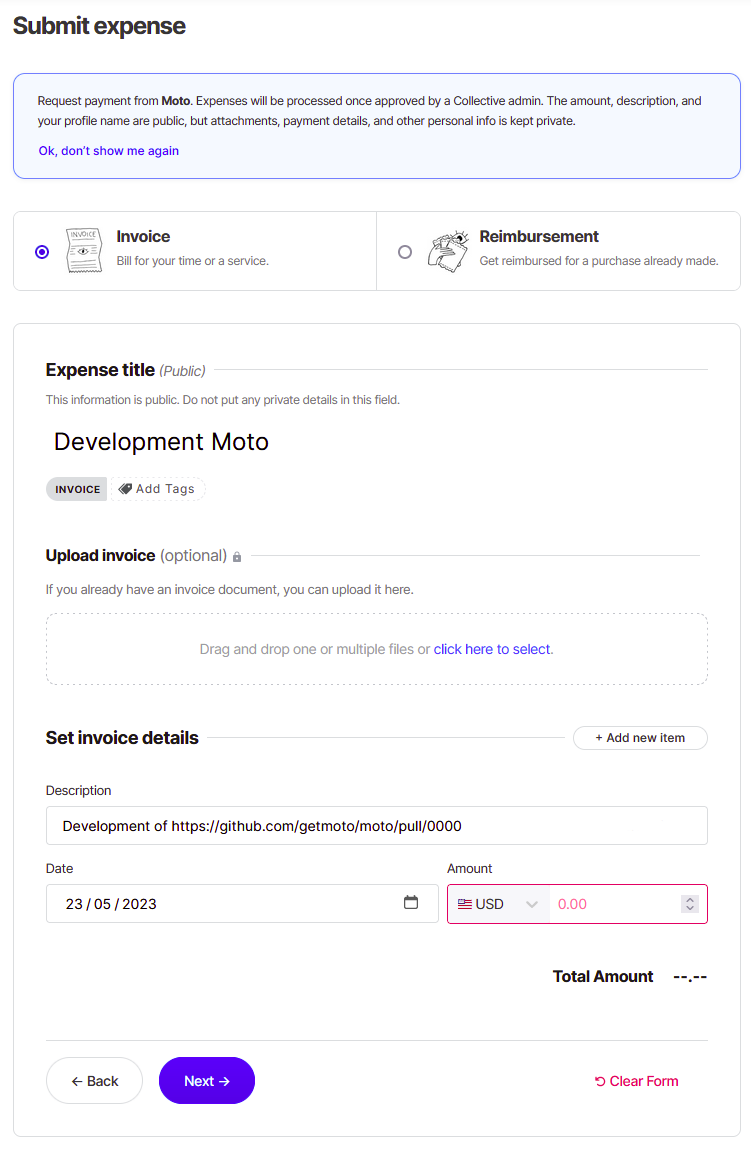Click the Description input field
This screenshot has width=751, height=1154.
376,825
